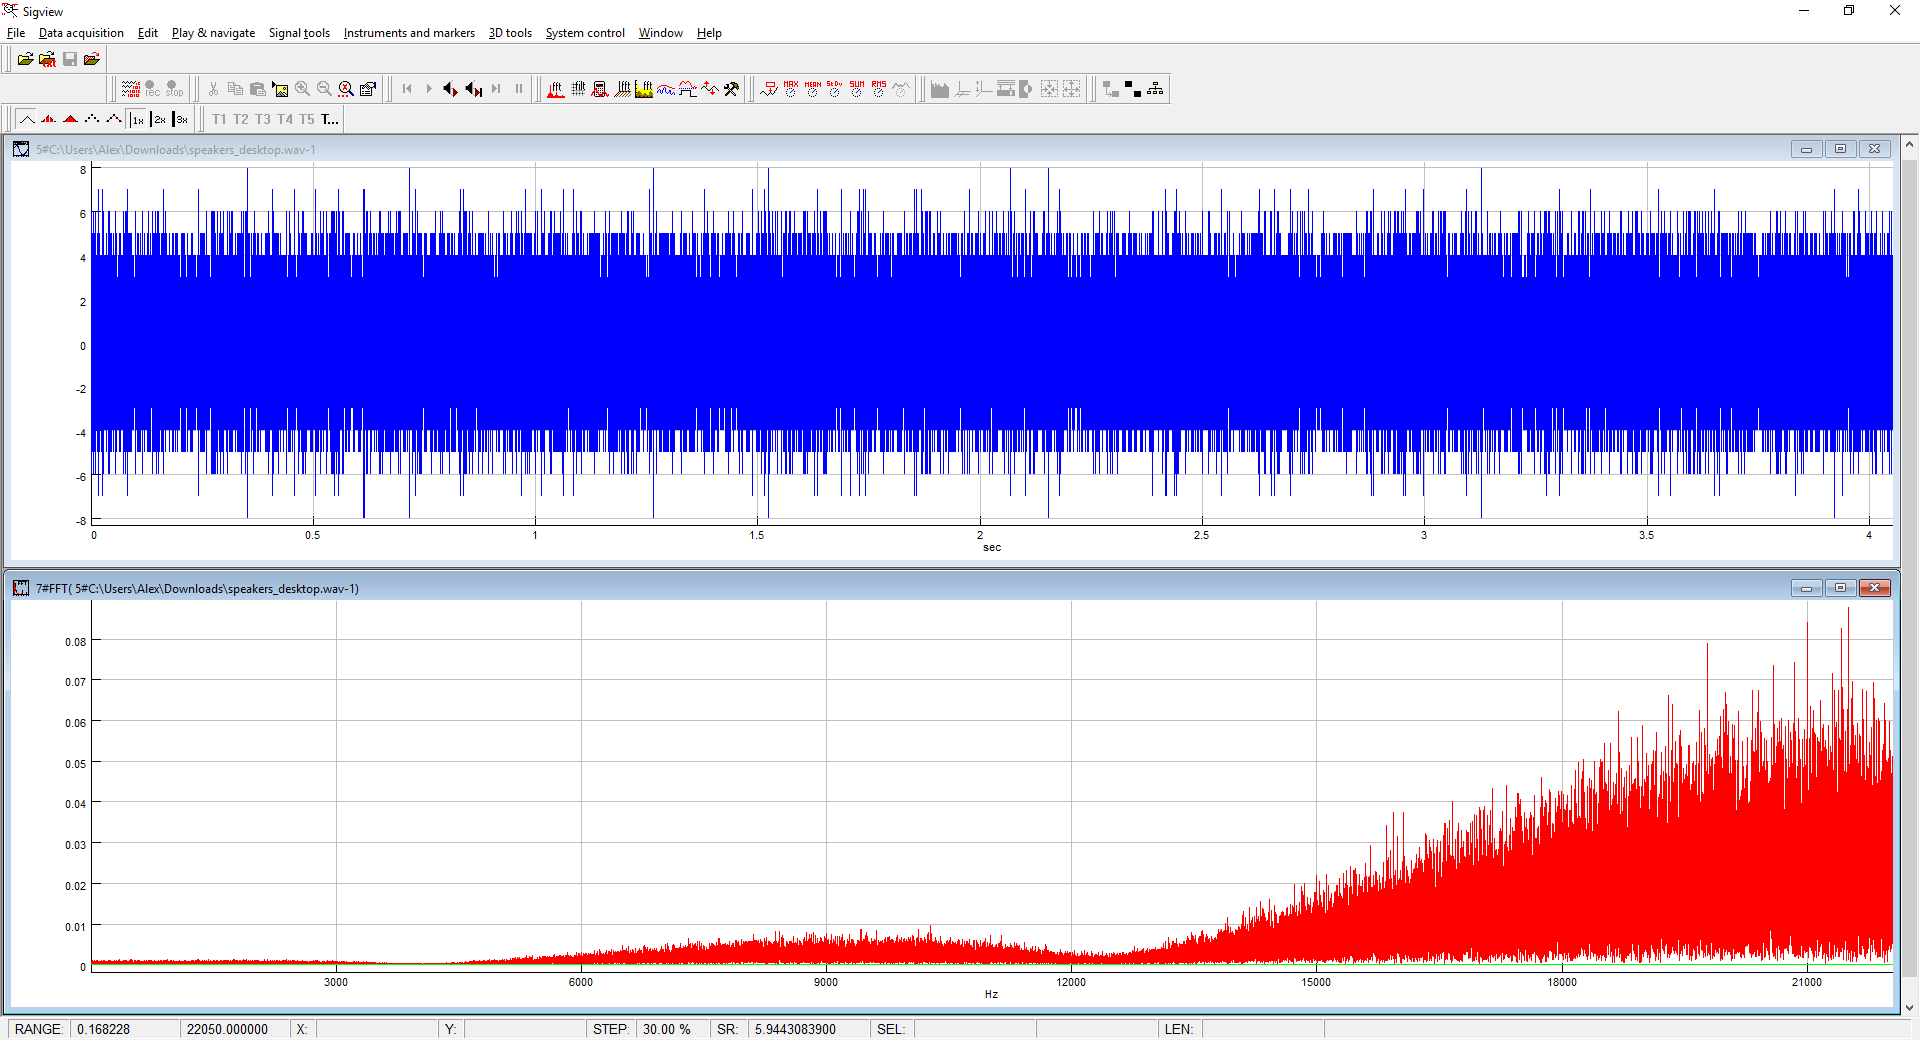Viewport: 1920px width, 1040px height.
Task: Click the red FFT spectrum analysis icon
Action: pos(556,89)
